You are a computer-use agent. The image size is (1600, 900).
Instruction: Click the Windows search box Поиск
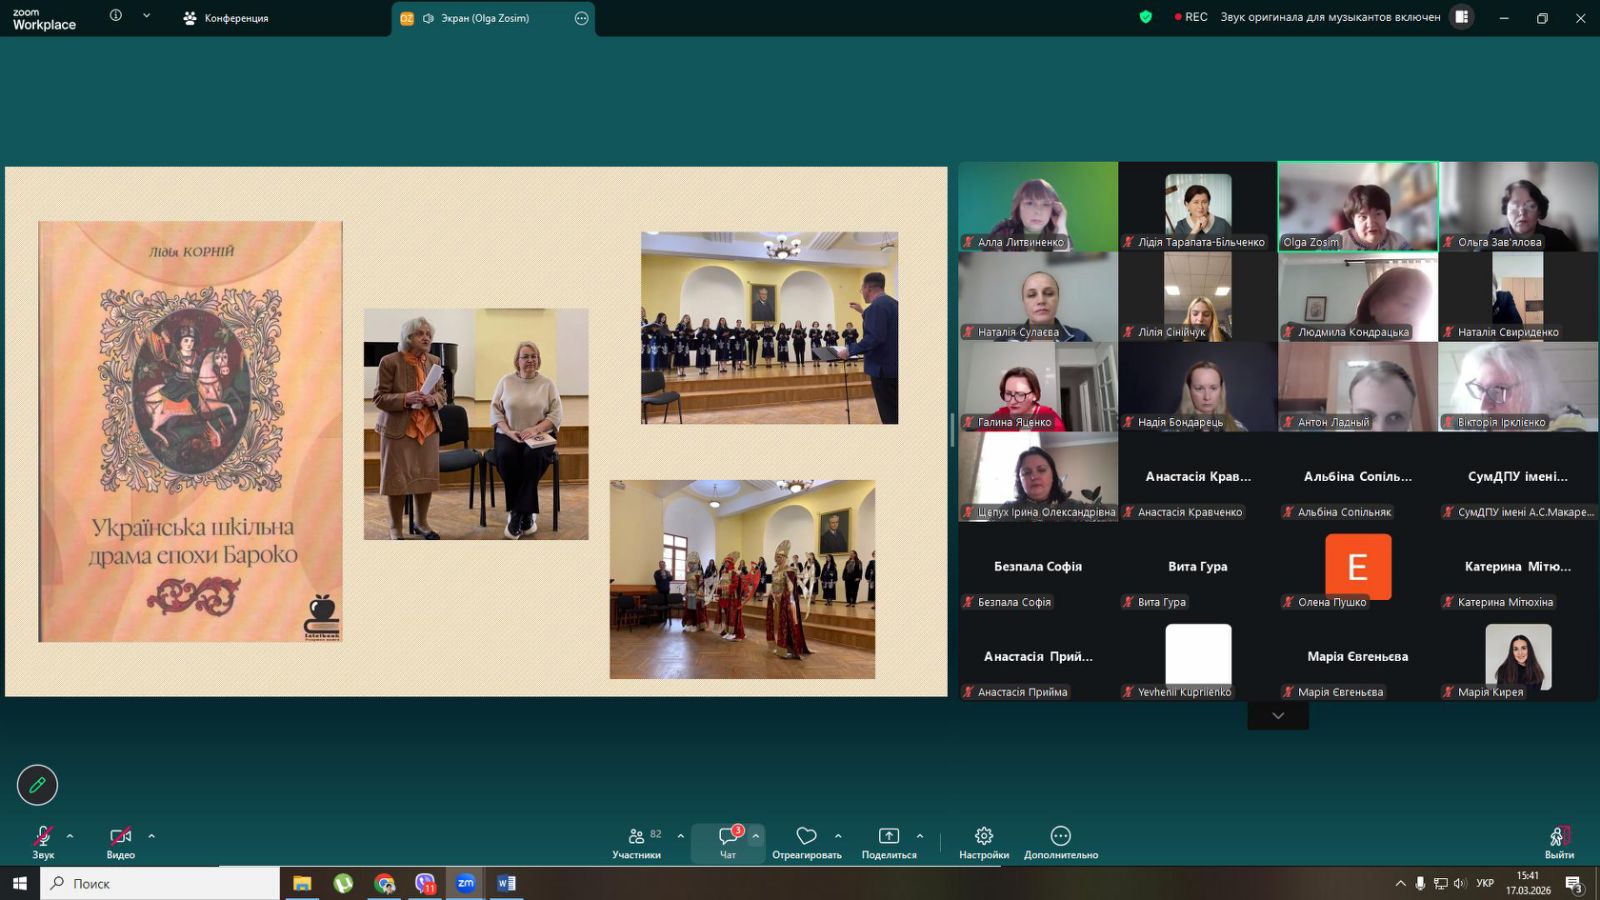160,883
